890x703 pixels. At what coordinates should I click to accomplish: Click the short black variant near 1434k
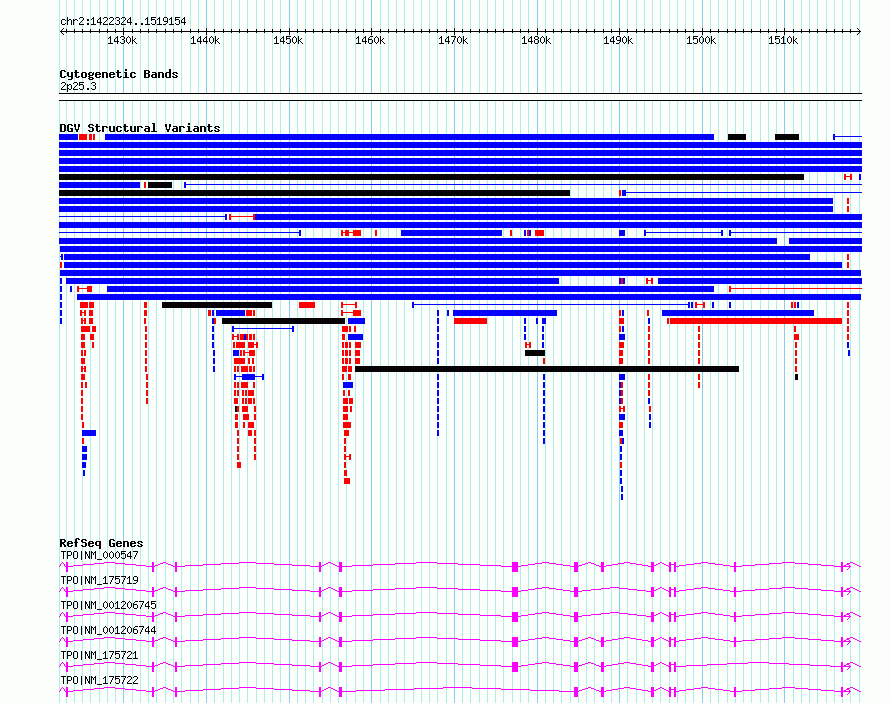160,185
